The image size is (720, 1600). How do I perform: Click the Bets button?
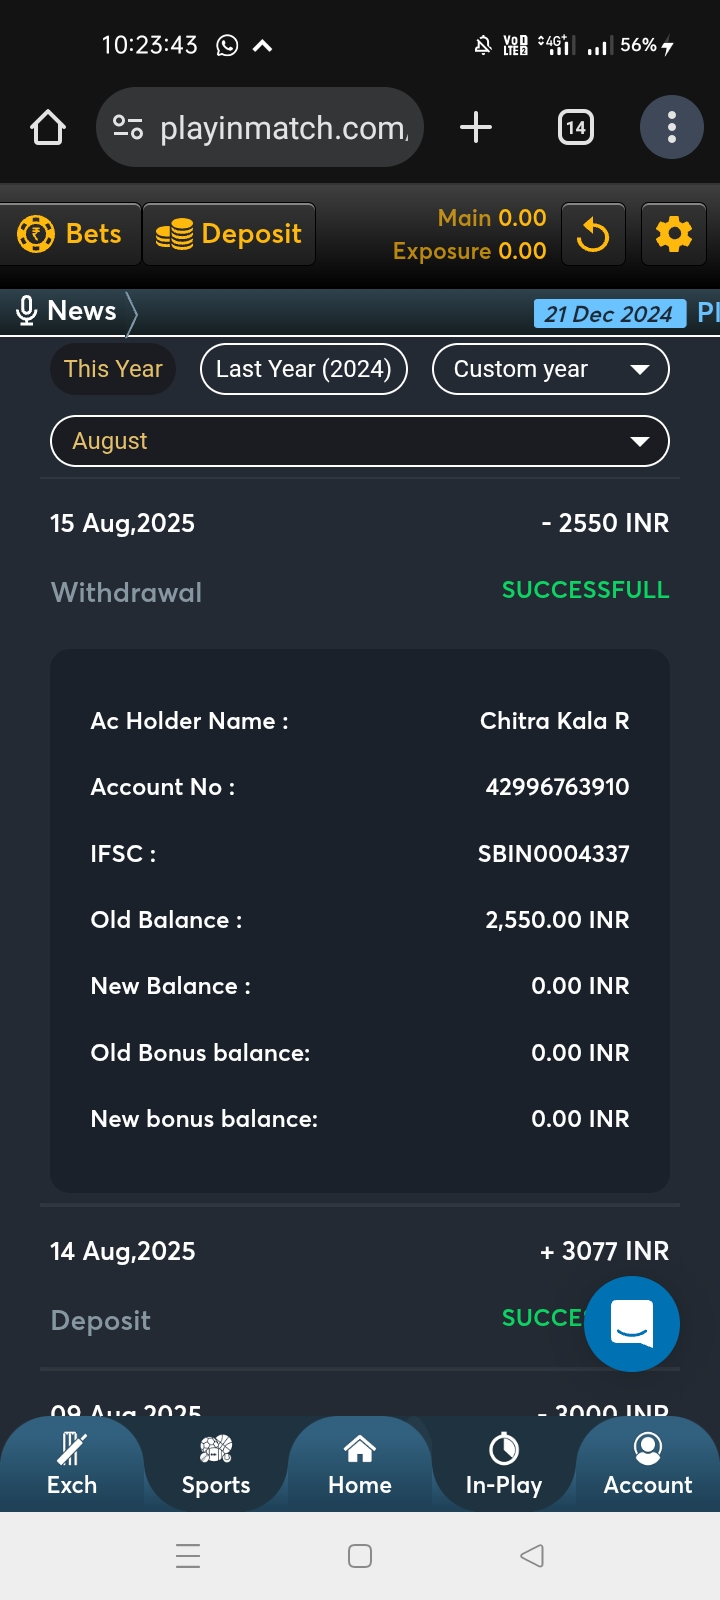pos(70,234)
